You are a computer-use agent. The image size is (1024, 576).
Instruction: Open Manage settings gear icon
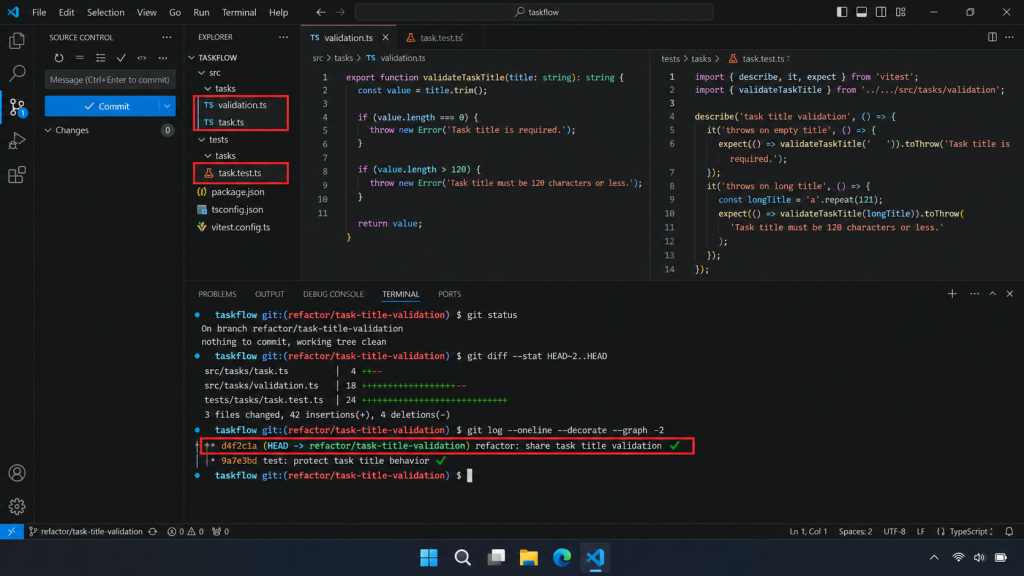pyautogui.click(x=17, y=506)
